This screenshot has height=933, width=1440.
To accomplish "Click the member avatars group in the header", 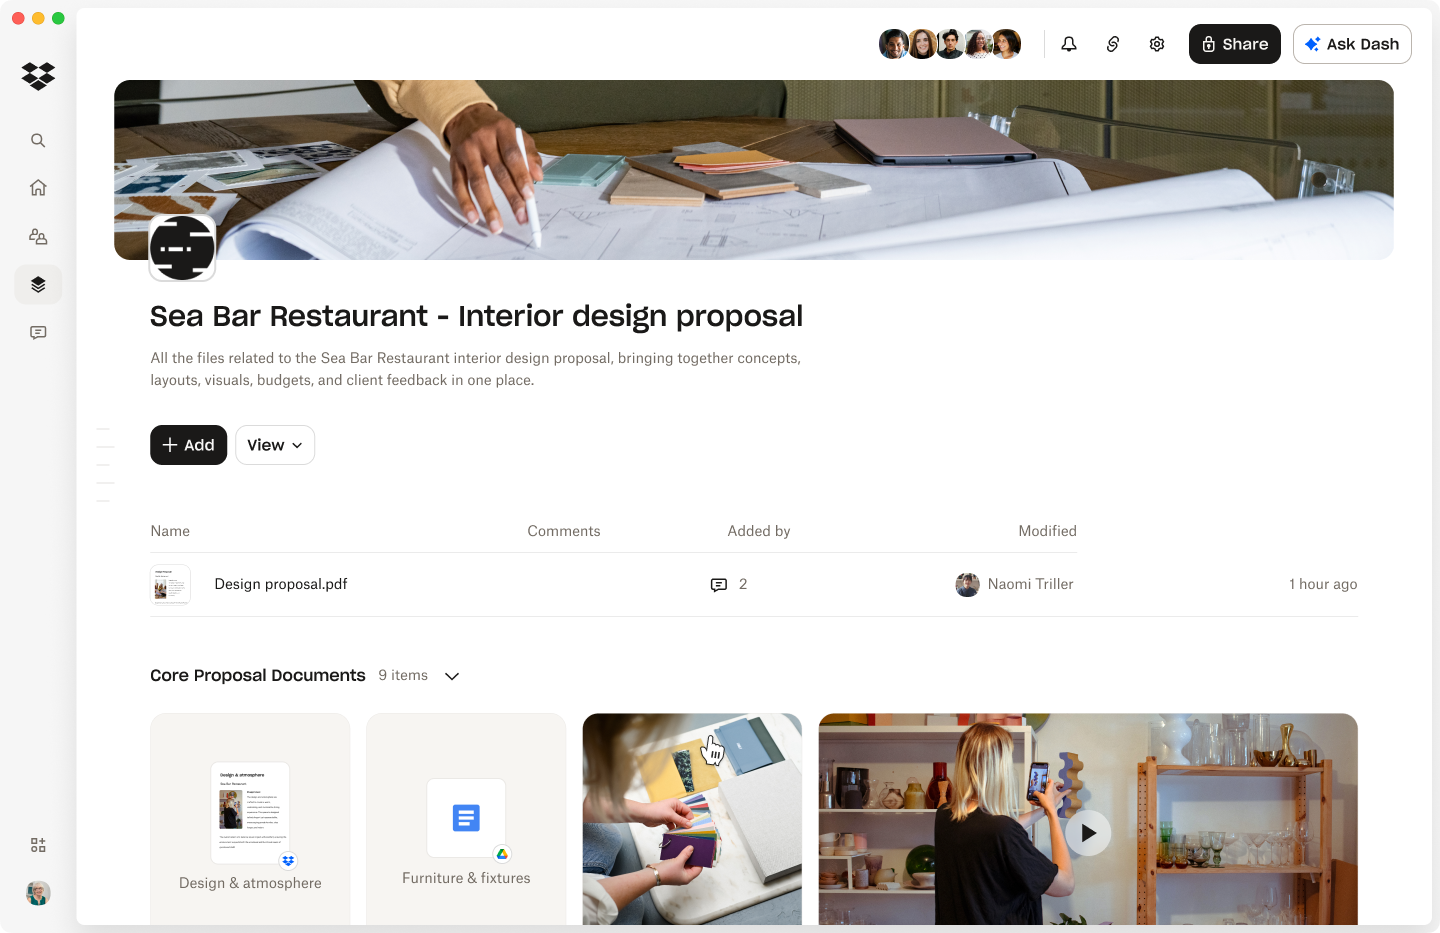I will pyautogui.click(x=950, y=44).
